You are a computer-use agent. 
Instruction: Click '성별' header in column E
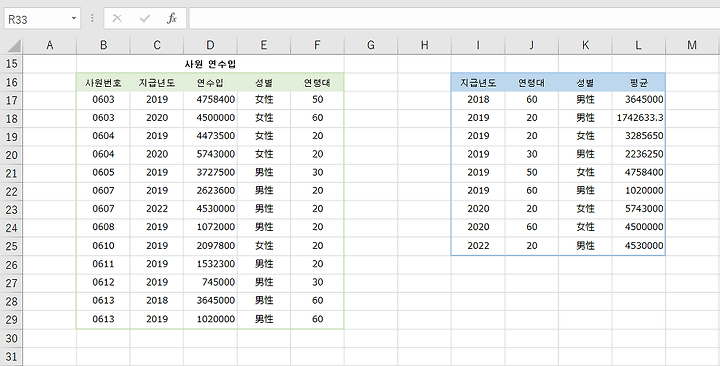(264, 83)
